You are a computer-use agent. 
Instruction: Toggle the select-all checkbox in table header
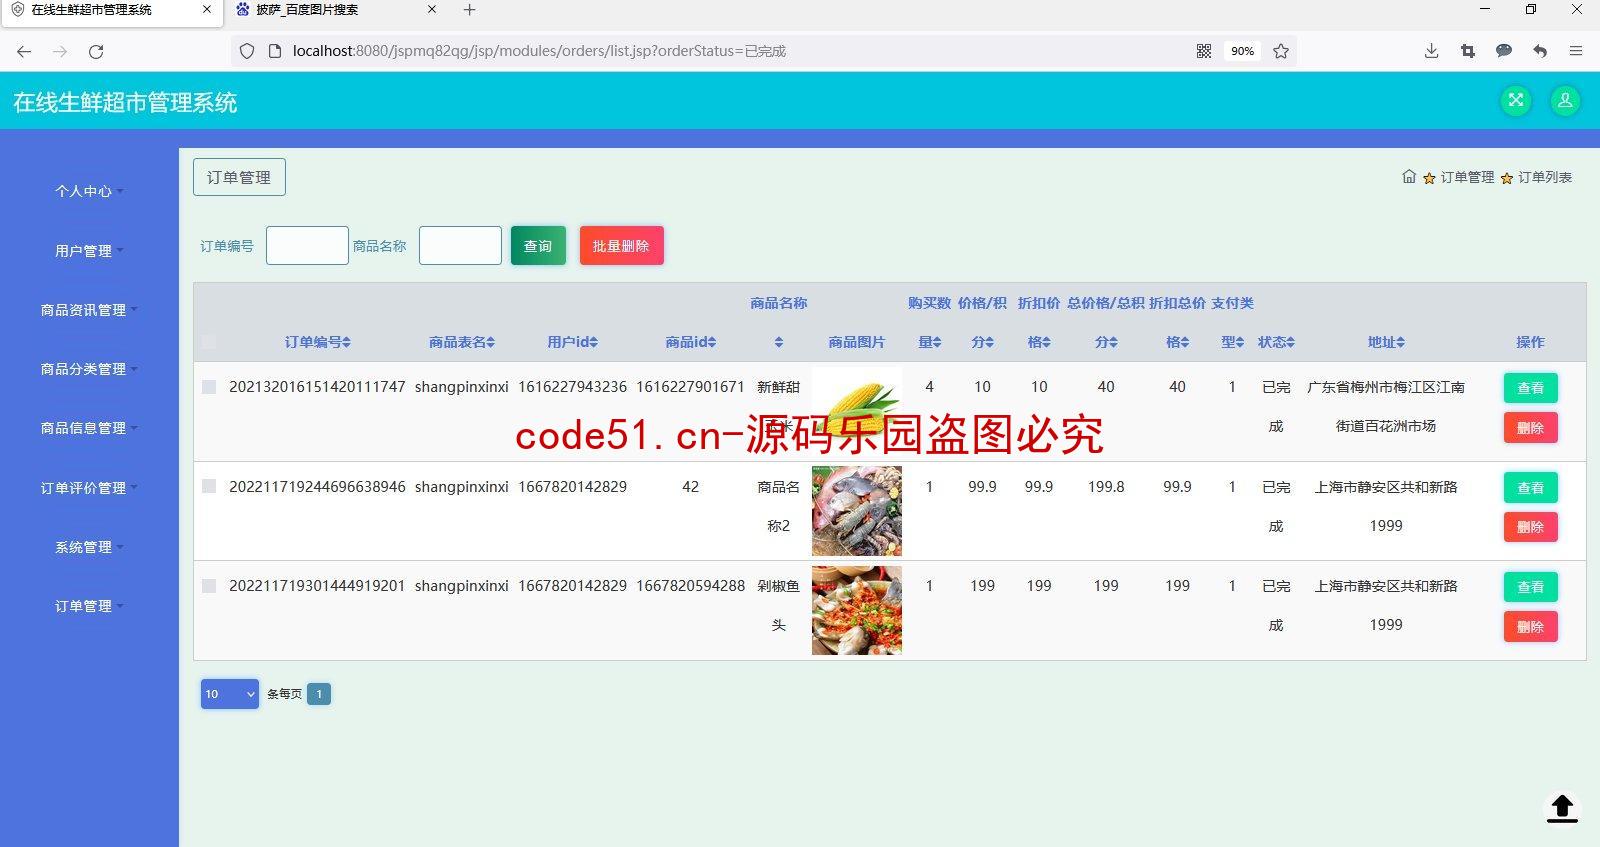(209, 342)
